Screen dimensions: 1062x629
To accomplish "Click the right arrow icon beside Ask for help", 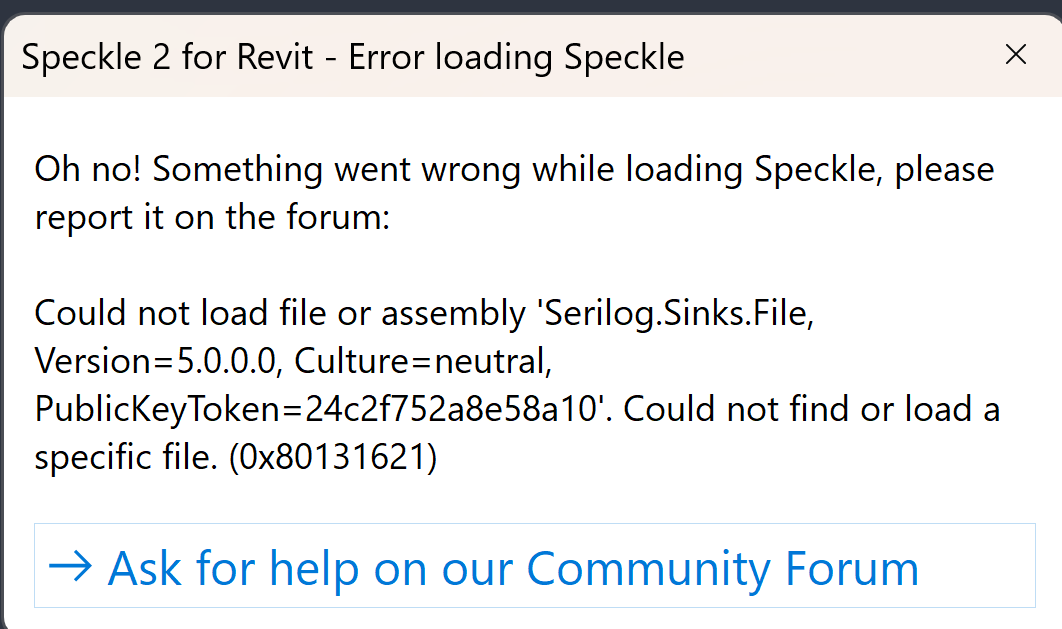I will [70, 567].
